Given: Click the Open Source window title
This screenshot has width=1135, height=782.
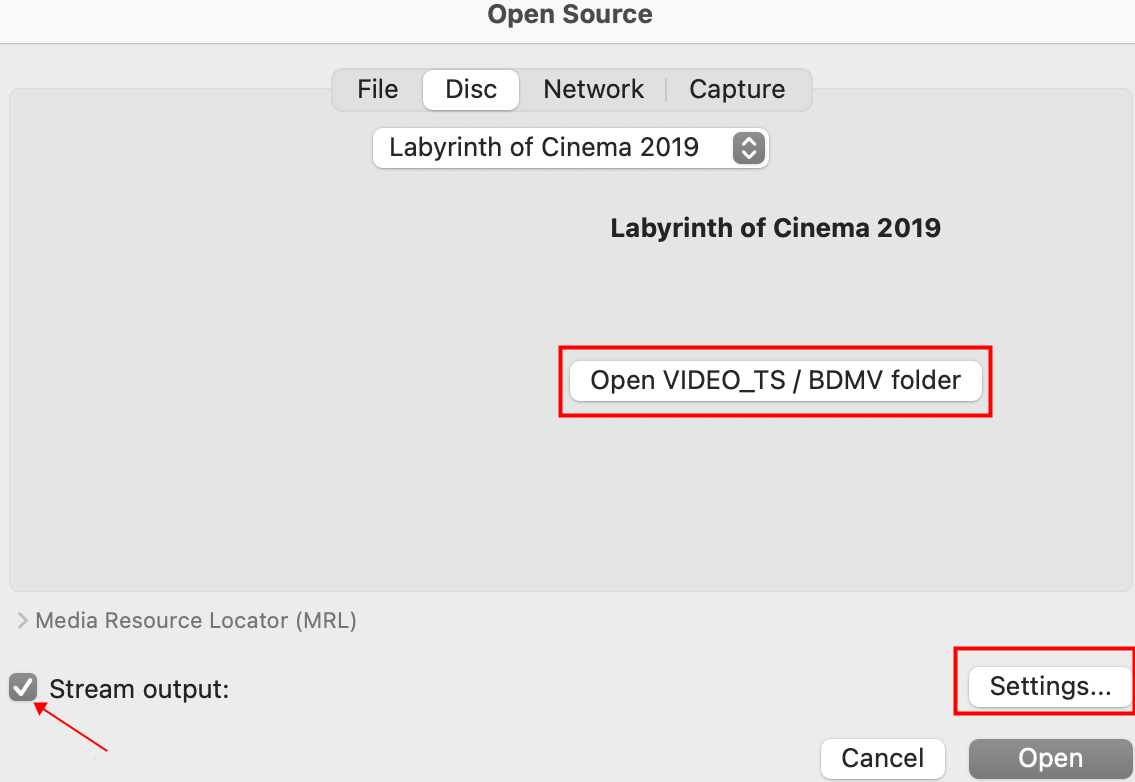Looking at the screenshot, I should (570, 15).
